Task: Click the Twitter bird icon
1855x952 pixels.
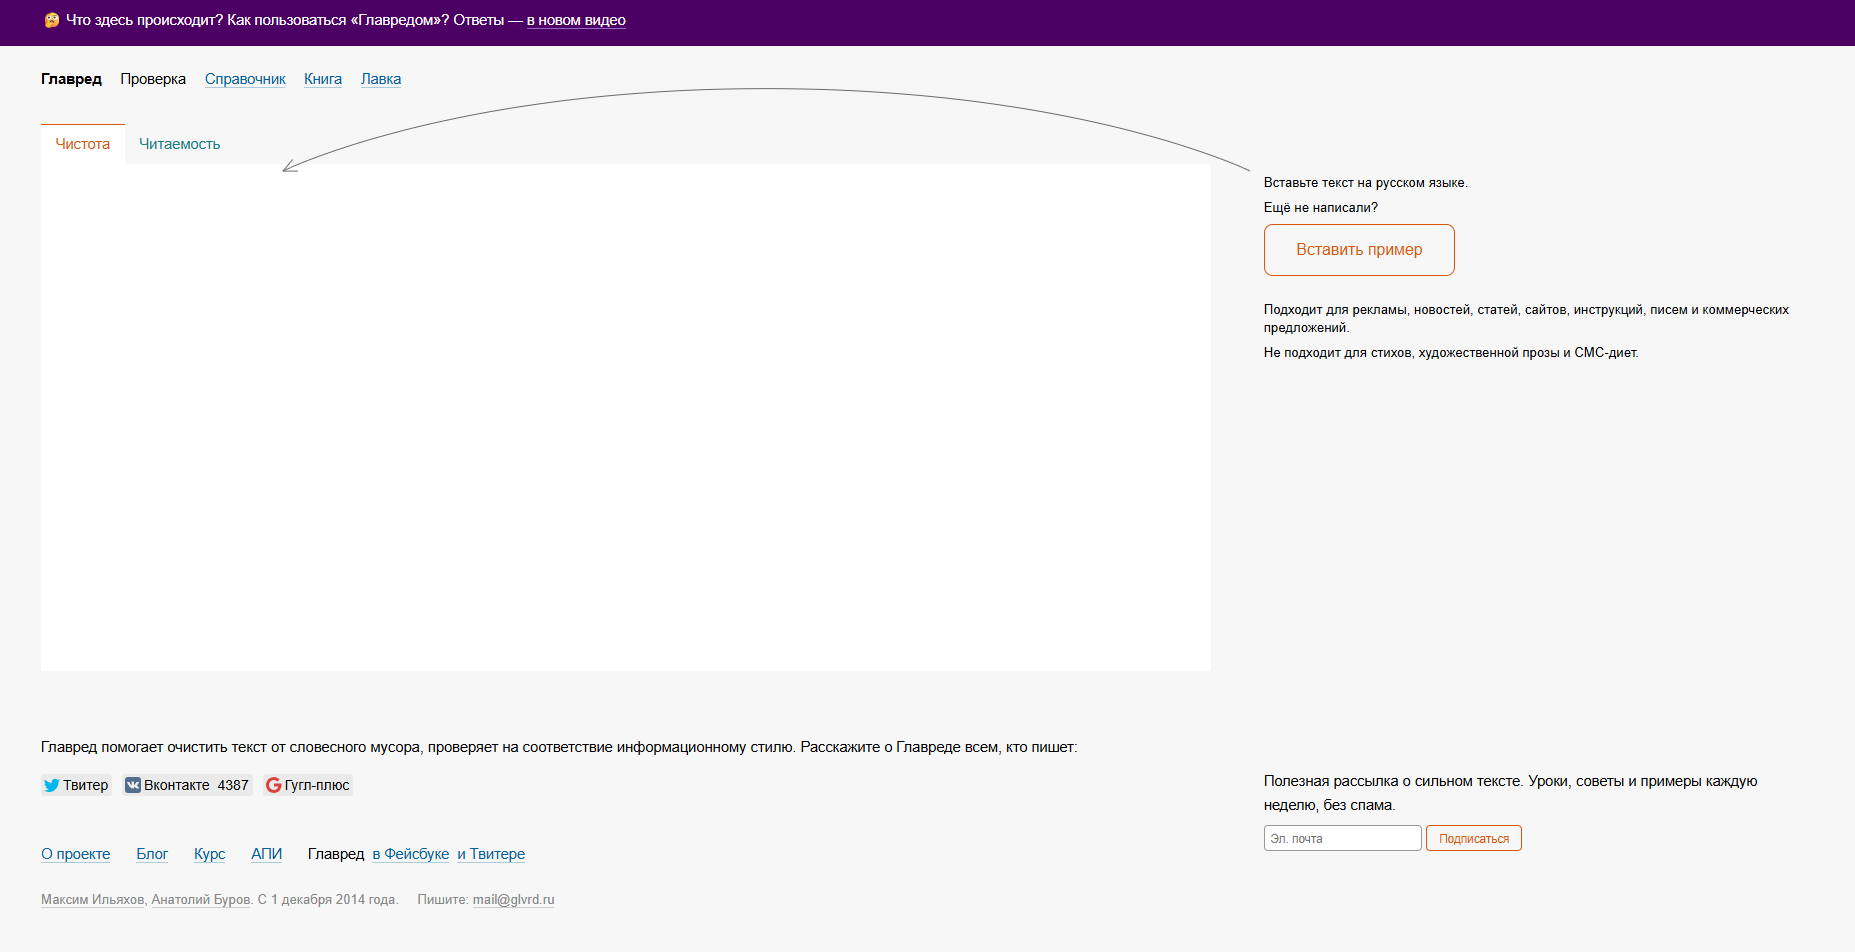Action: 51,785
